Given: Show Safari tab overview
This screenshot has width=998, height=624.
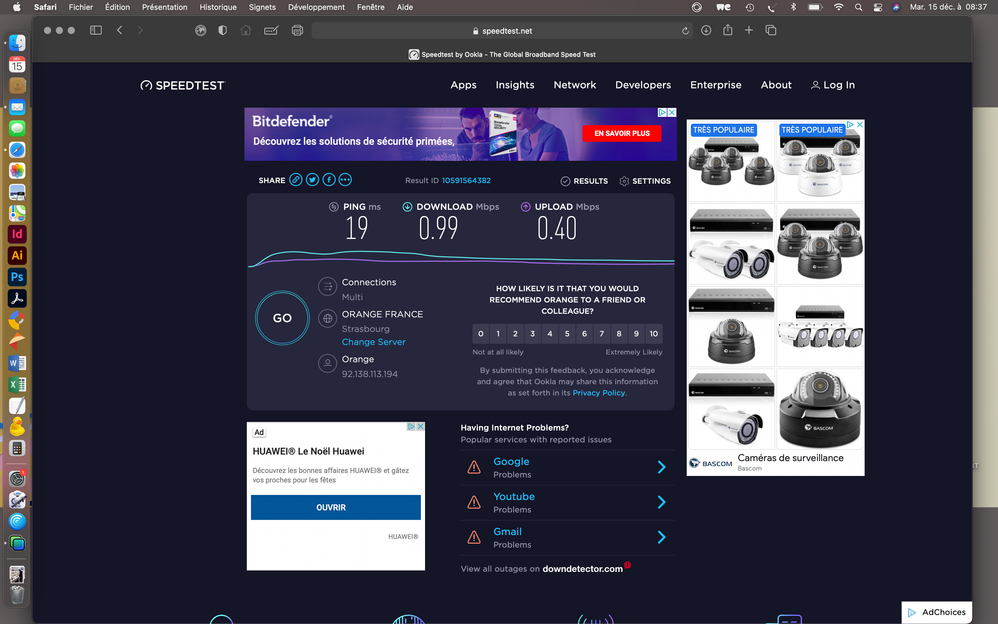Looking at the screenshot, I should click(771, 30).
